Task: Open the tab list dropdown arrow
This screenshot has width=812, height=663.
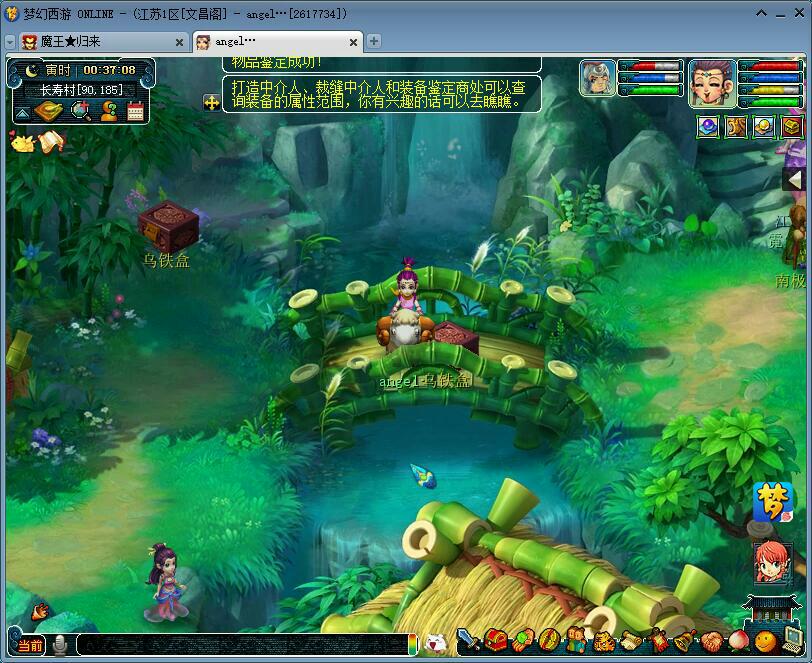Action: [10, 42]
